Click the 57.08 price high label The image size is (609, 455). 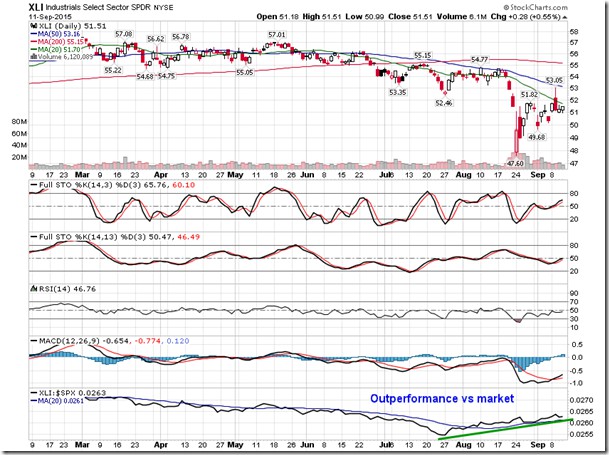pos(123,34)
